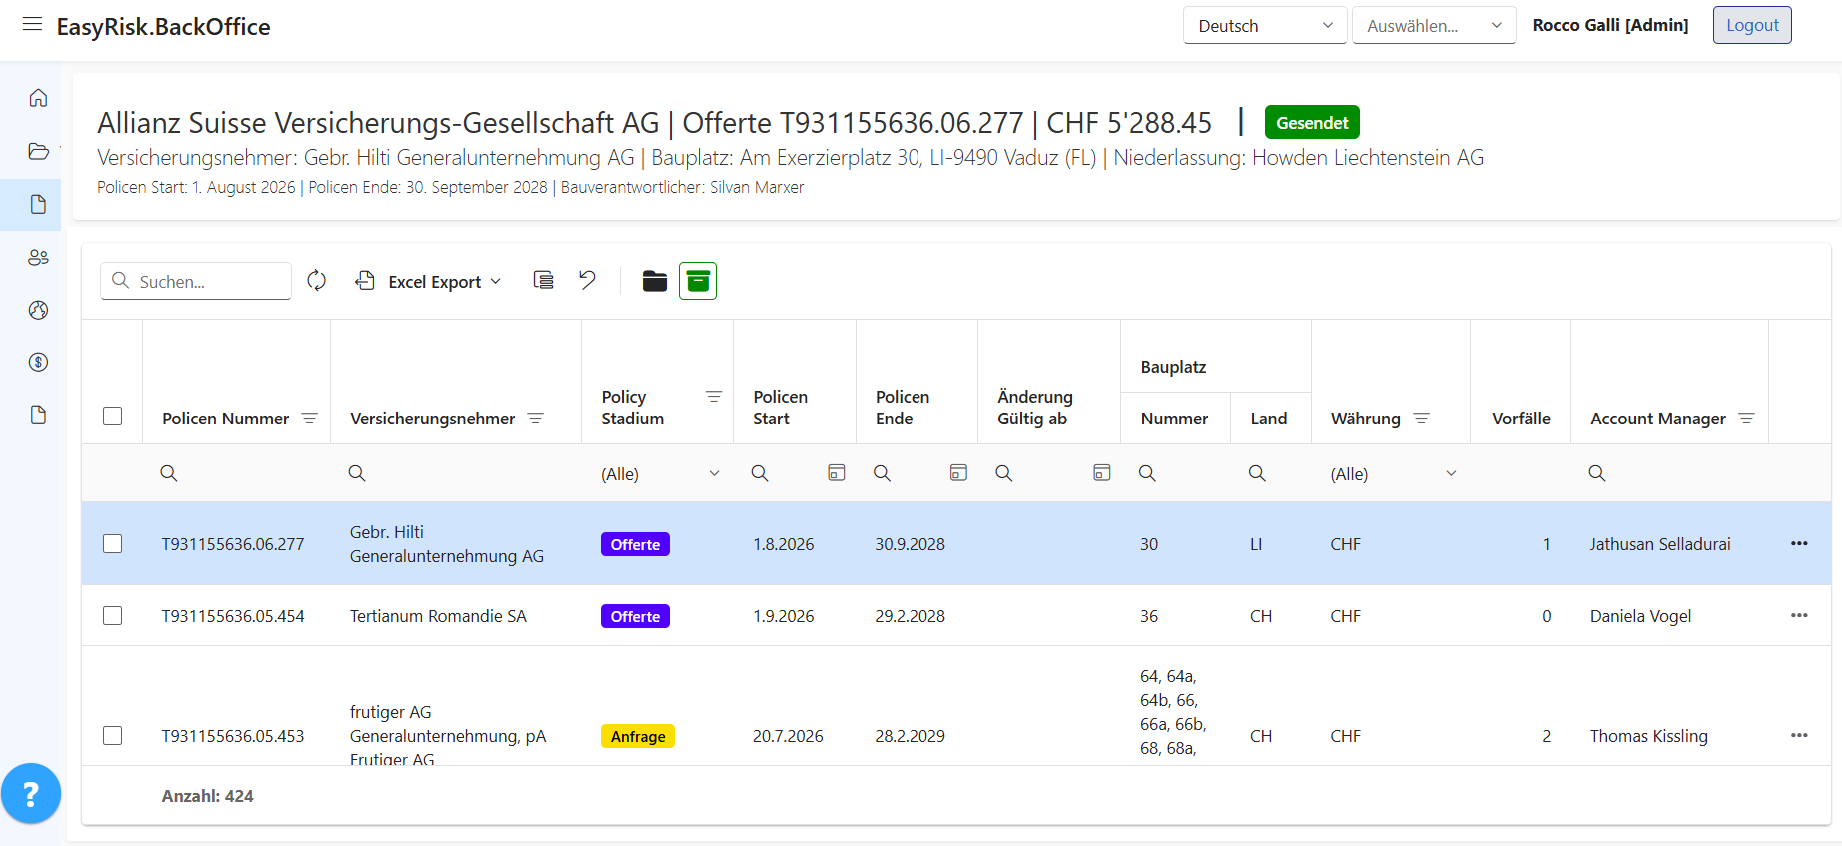Open the folder icon in sidebar
The image size is (1842, 846).
pos(38,151)
